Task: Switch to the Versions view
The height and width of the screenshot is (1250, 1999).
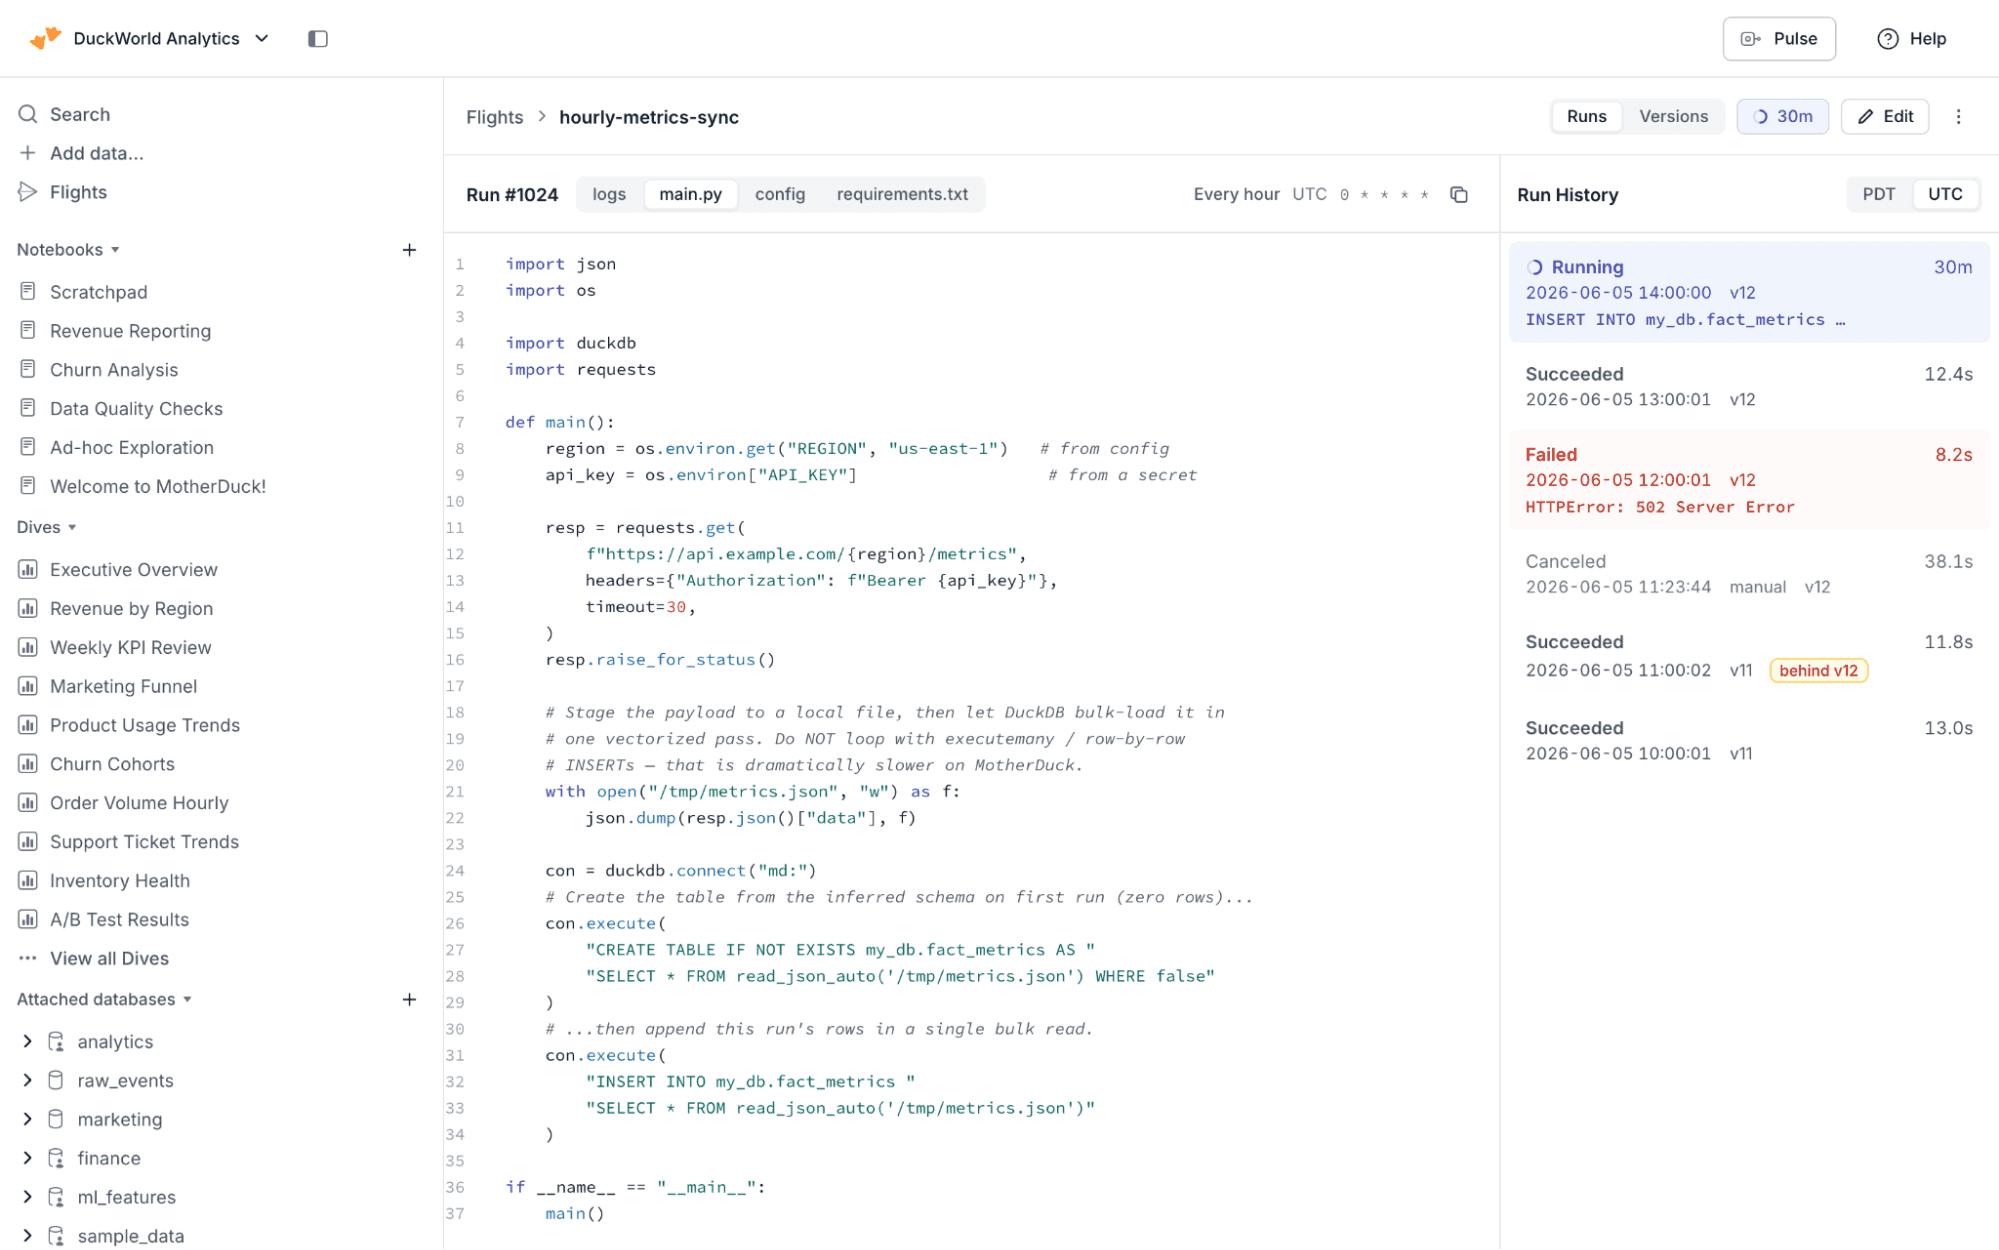Action: click(1673, 117)
